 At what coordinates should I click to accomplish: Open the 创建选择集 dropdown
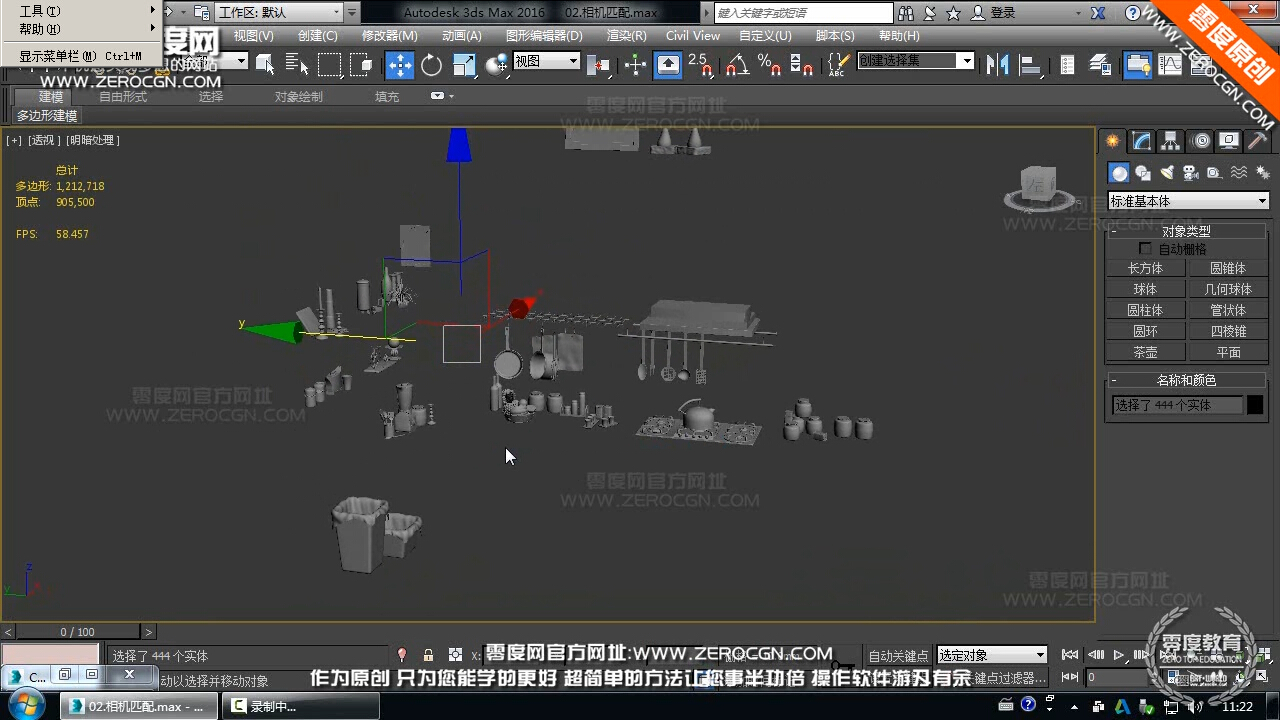pyautogui.click(x=916, y=61)
